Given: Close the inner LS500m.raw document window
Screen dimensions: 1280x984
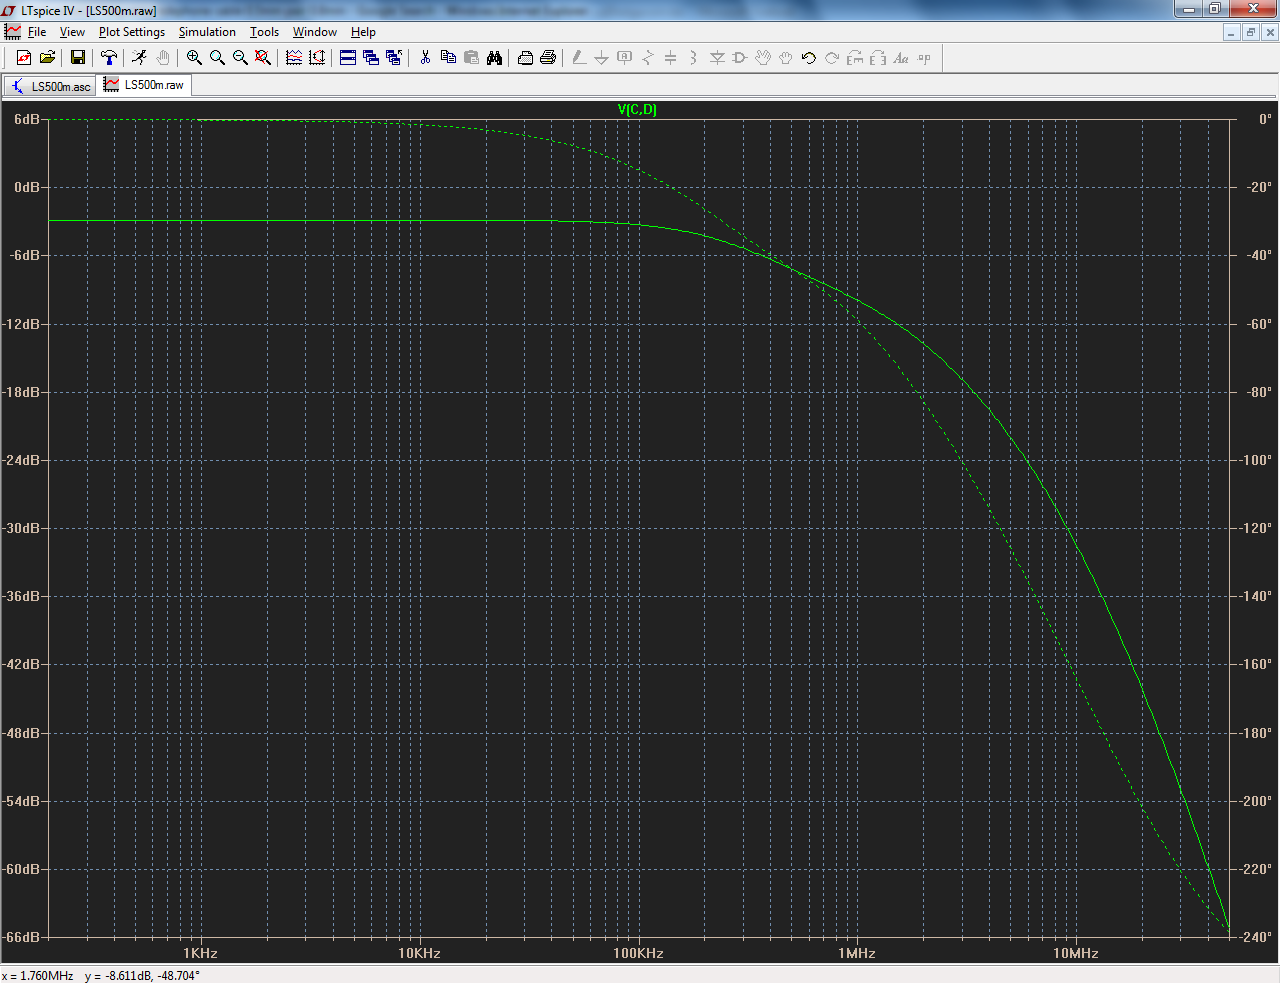Looking at the screenshot, I should [1270, 32].
